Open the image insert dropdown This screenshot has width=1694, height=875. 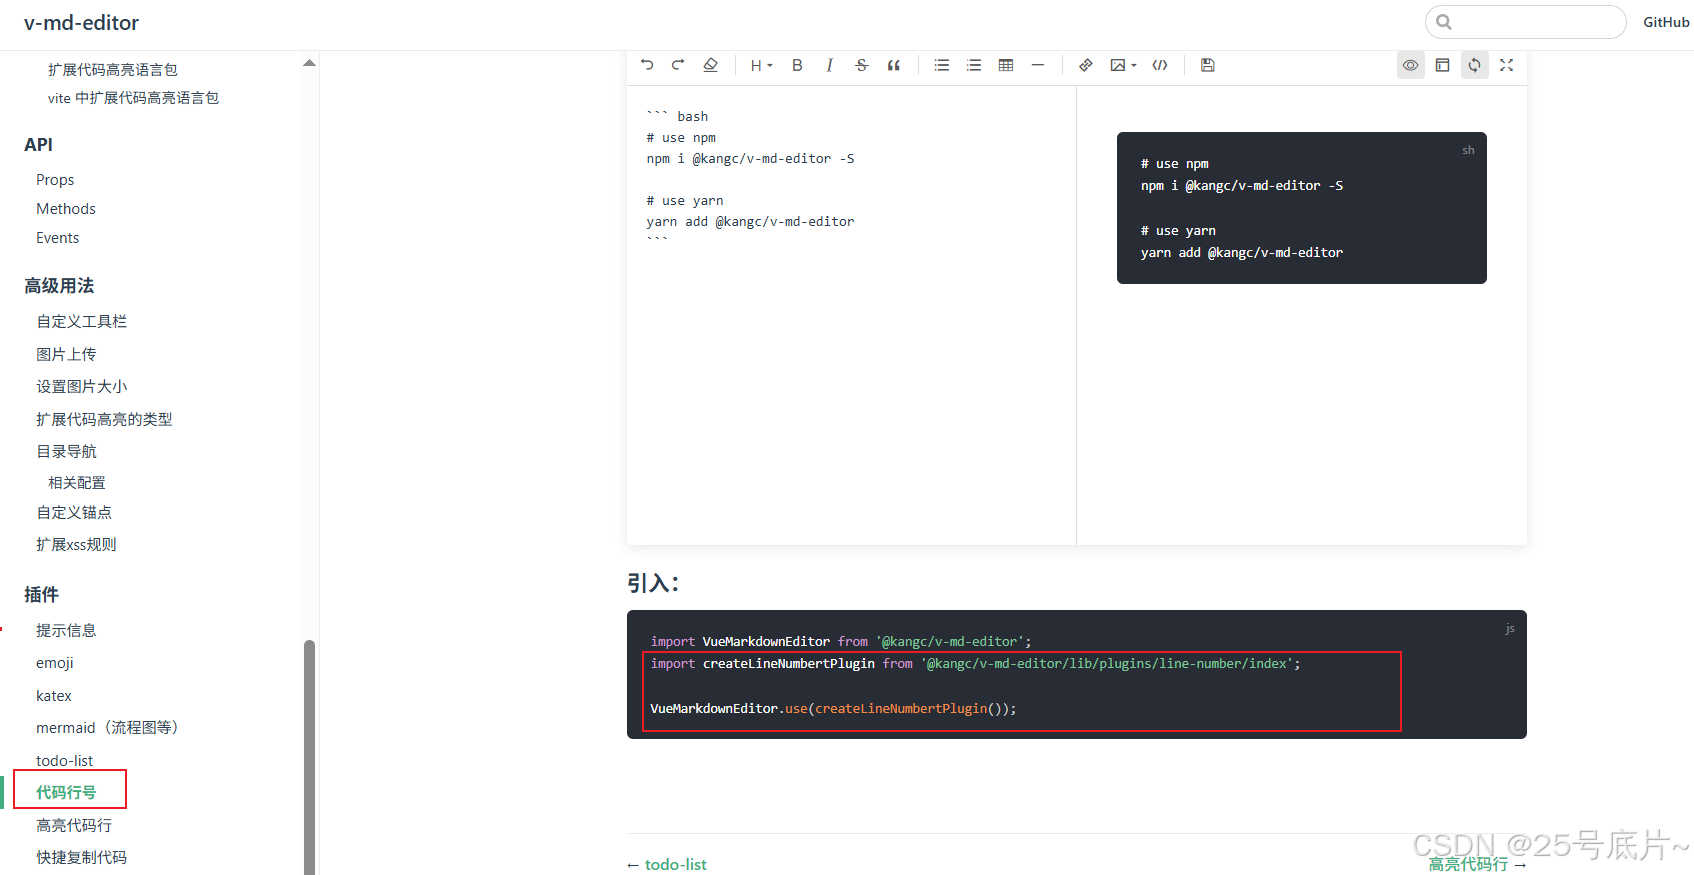(1123, 65)
